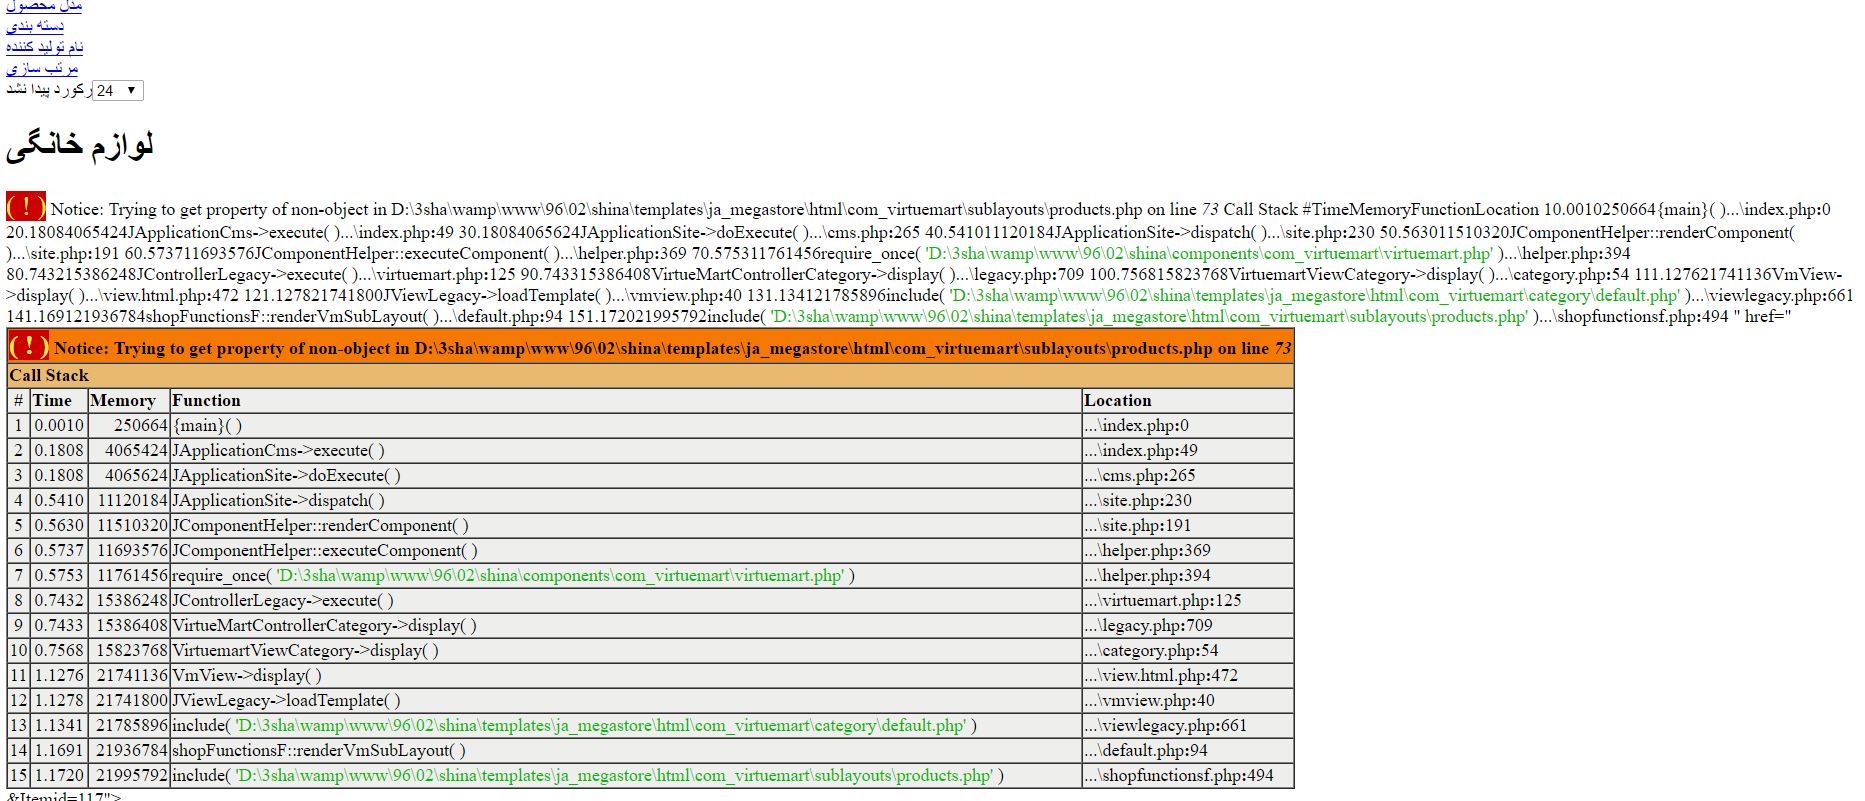Click the ...\site.php:191 location cell
This screenshot has height=801, width=1865.
(1188, 525)
